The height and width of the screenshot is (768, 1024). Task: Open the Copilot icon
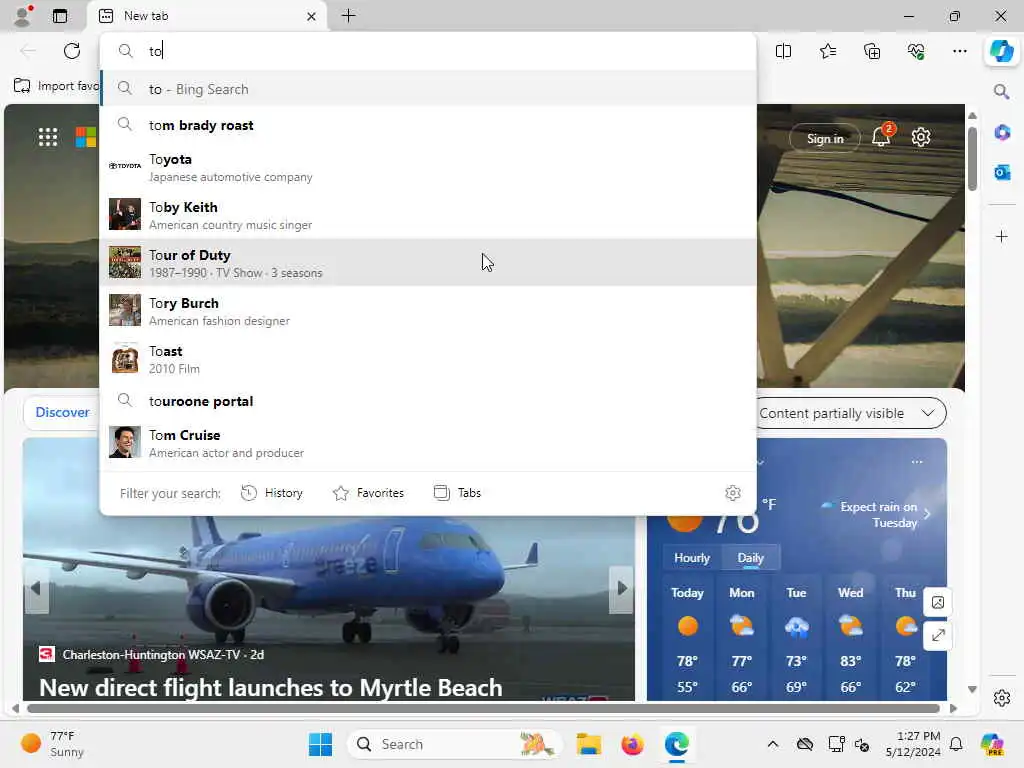coord(1002,51)
